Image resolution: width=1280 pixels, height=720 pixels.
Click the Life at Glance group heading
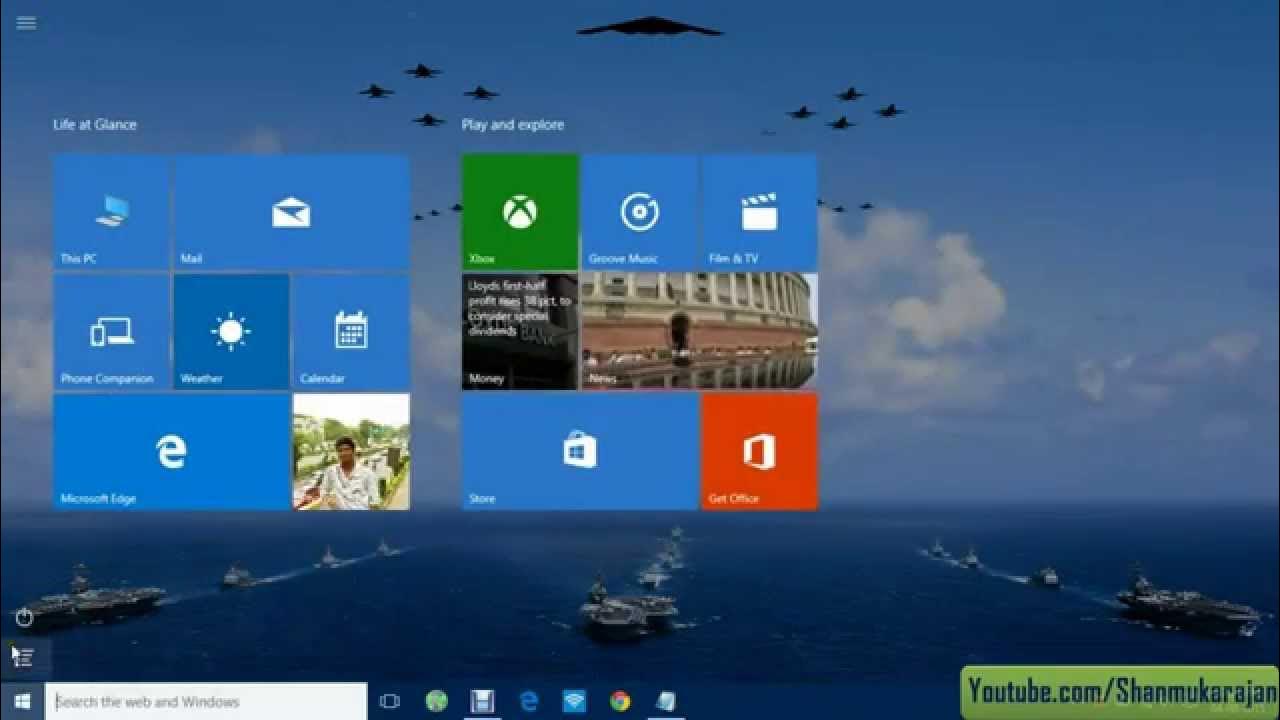coord(95,125)
